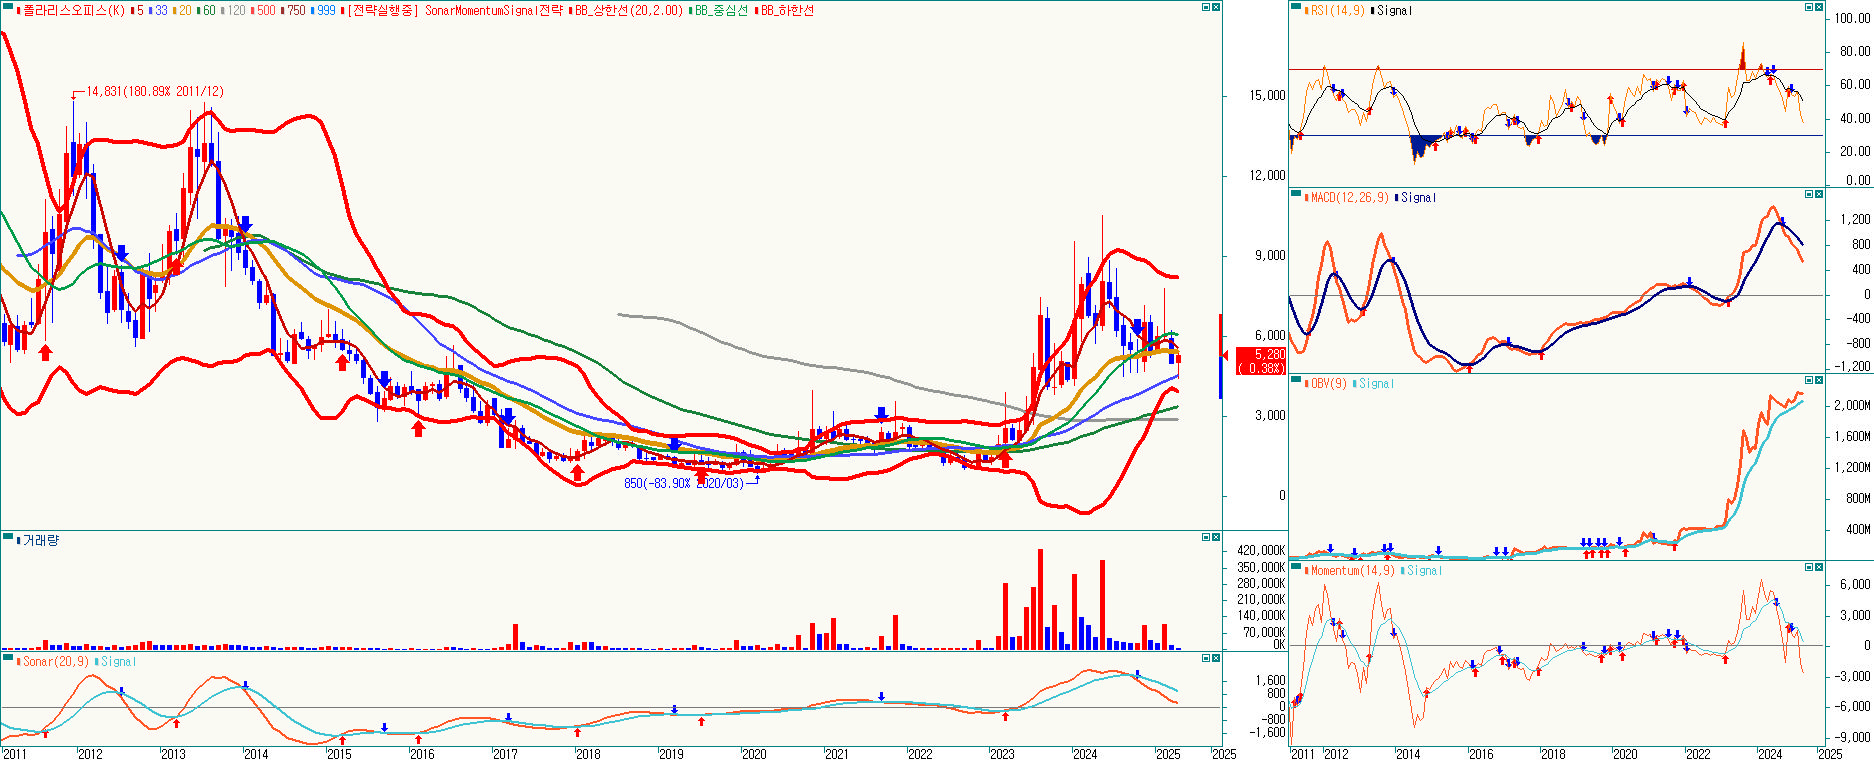
Task: Close the 거래량 volume panel
Action: (x=1216, y=537)
